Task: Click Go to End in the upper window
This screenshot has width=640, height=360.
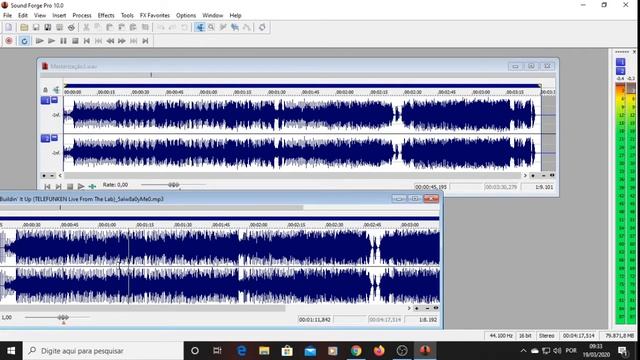Action: point(58,187)
